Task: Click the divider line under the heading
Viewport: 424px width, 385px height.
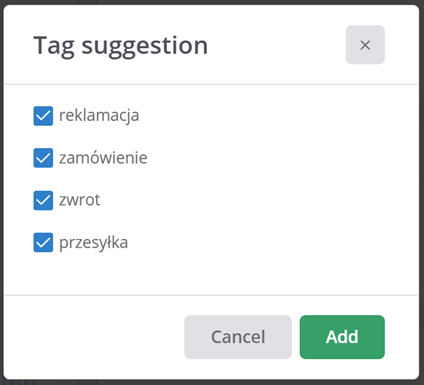Action: click(x=211, y=84)
